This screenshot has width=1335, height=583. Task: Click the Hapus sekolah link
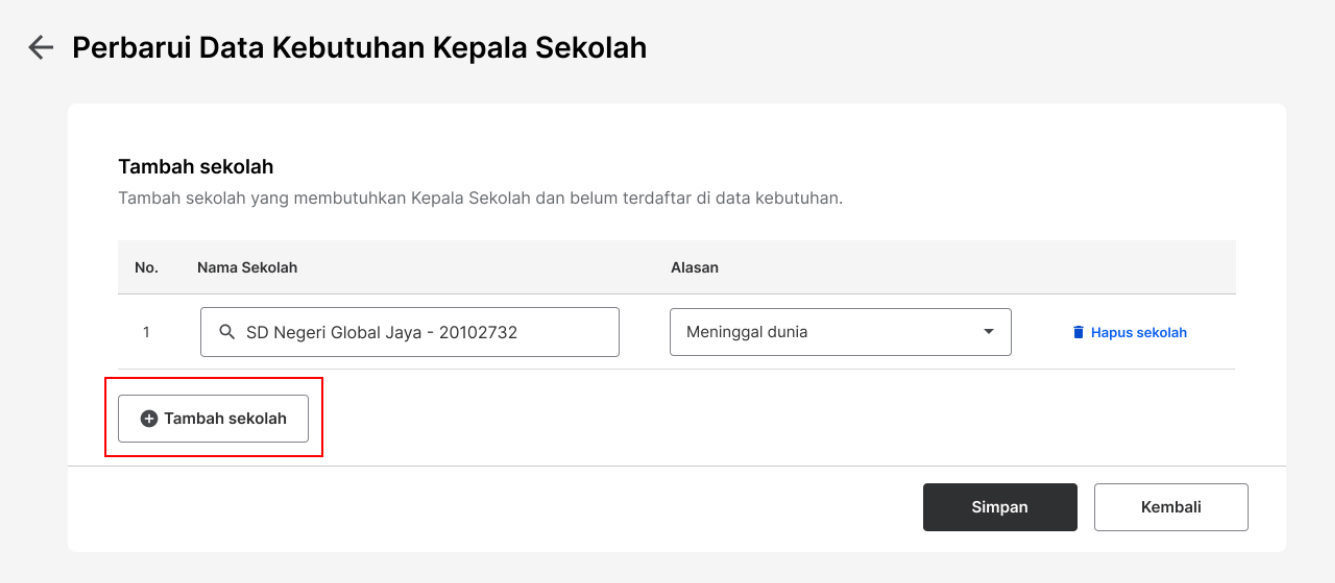[1129, 332]
